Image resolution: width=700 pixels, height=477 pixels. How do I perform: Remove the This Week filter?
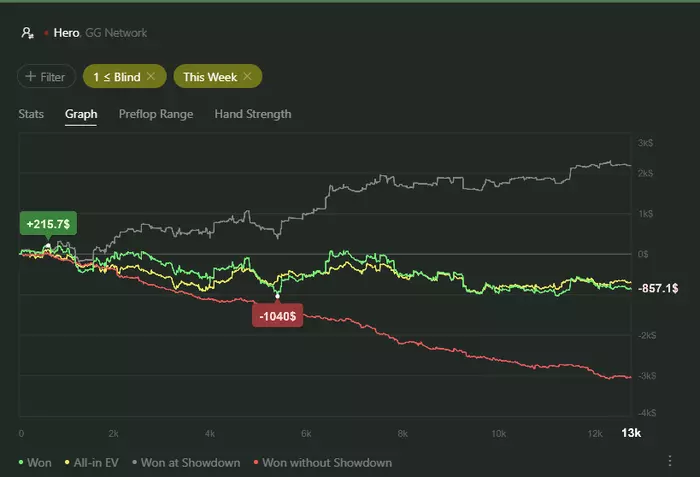[x=247, y=76]
